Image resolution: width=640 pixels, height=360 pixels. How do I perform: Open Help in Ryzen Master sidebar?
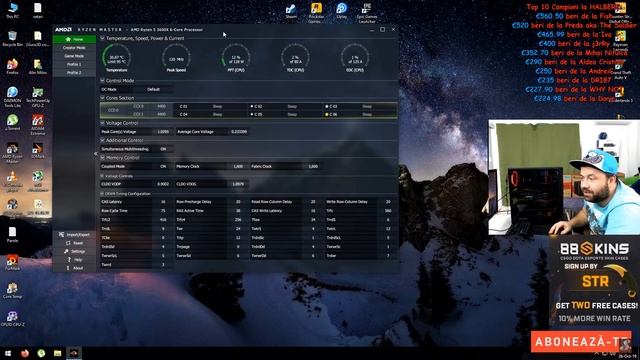pos(74,260)
